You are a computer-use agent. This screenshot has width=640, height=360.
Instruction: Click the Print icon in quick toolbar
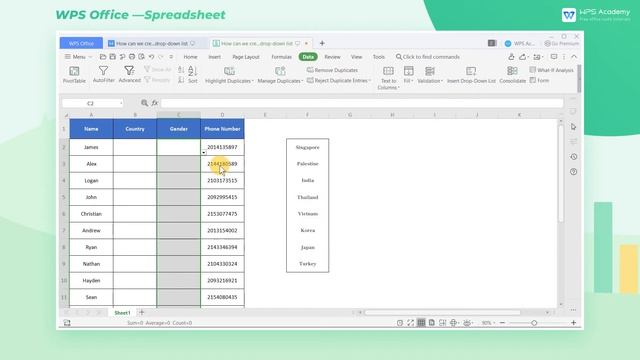[x=132, y=57]
